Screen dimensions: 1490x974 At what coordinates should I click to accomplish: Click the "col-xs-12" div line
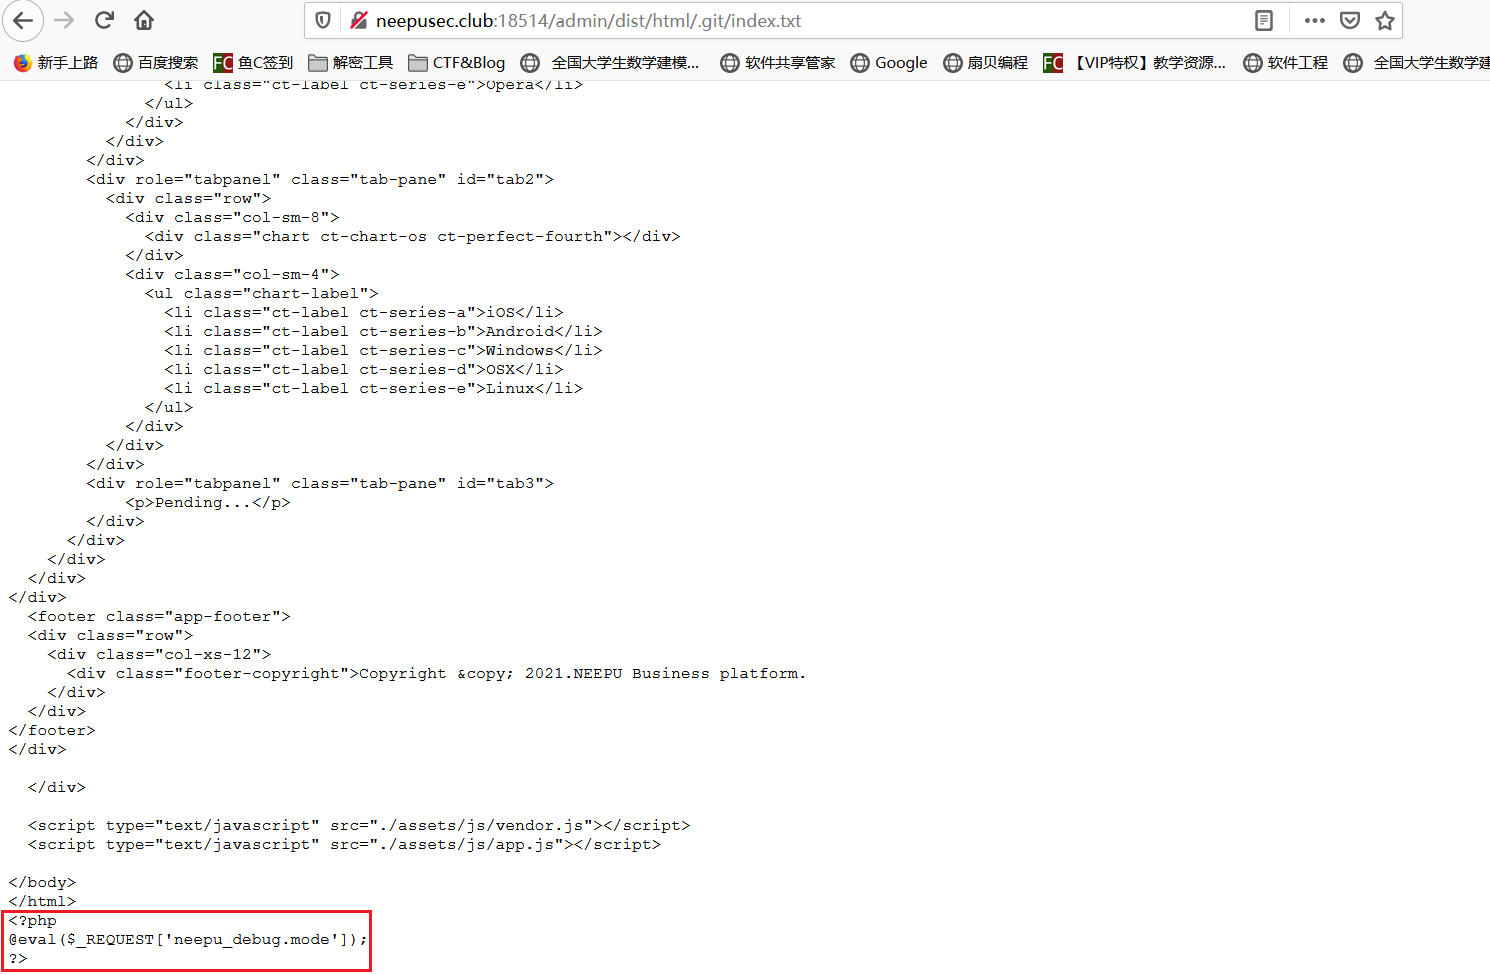coord(159,655)
